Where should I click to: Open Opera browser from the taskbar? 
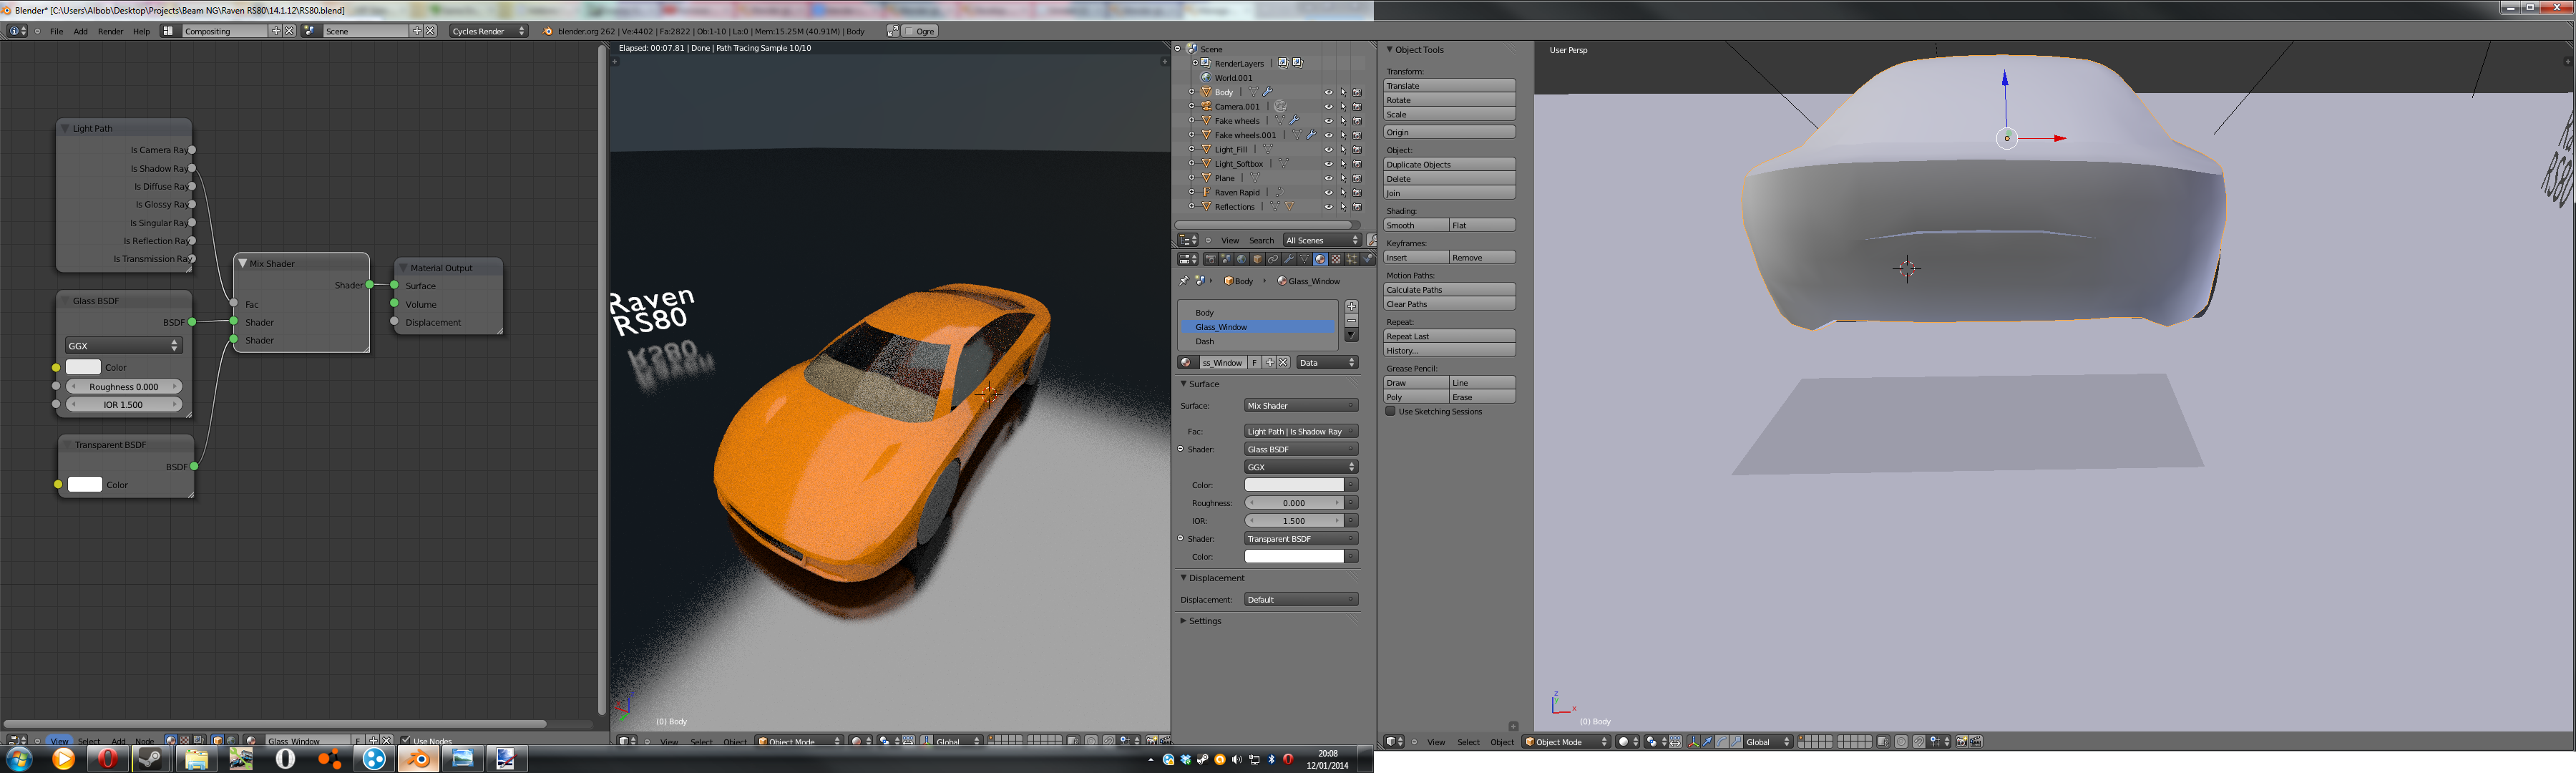click(107, 759)
